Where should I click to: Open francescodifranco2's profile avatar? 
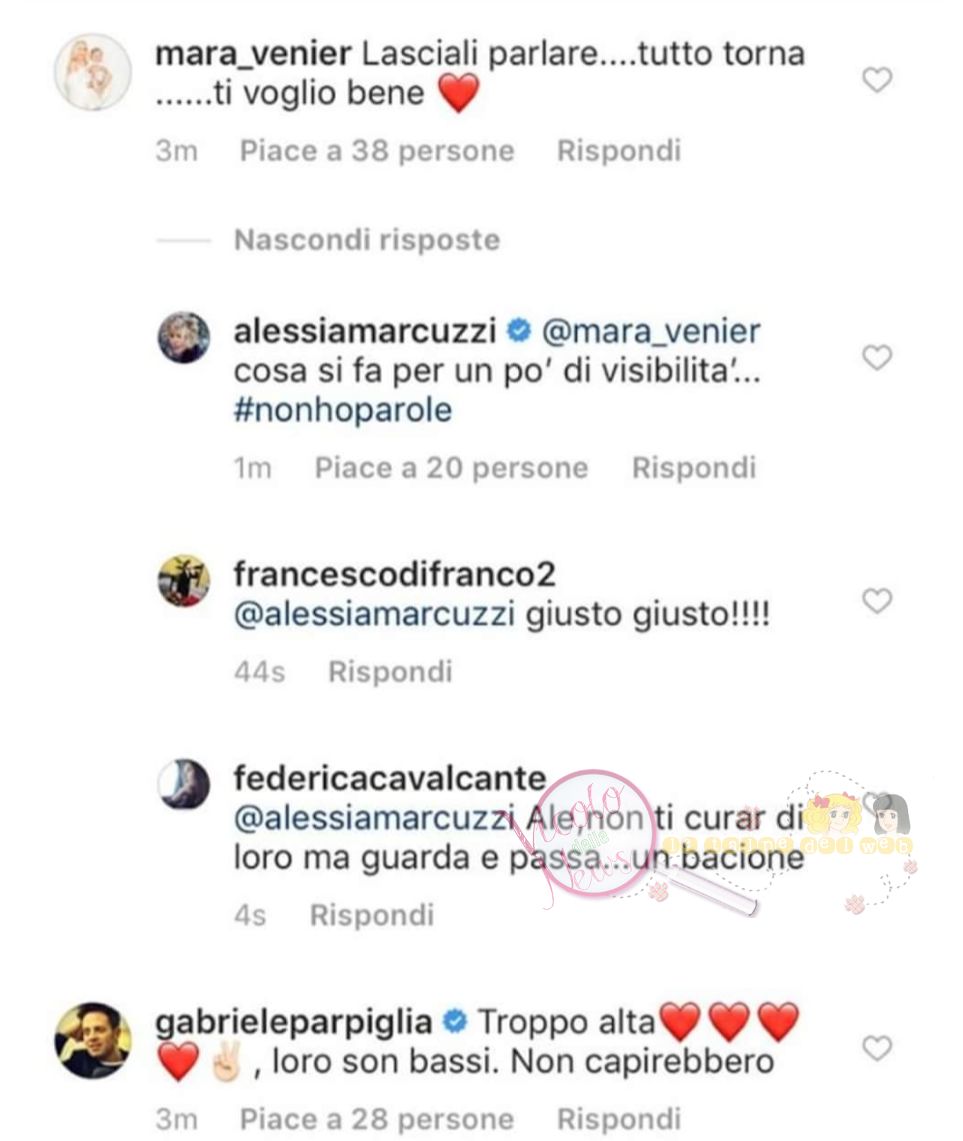click(x=184, y=581)
